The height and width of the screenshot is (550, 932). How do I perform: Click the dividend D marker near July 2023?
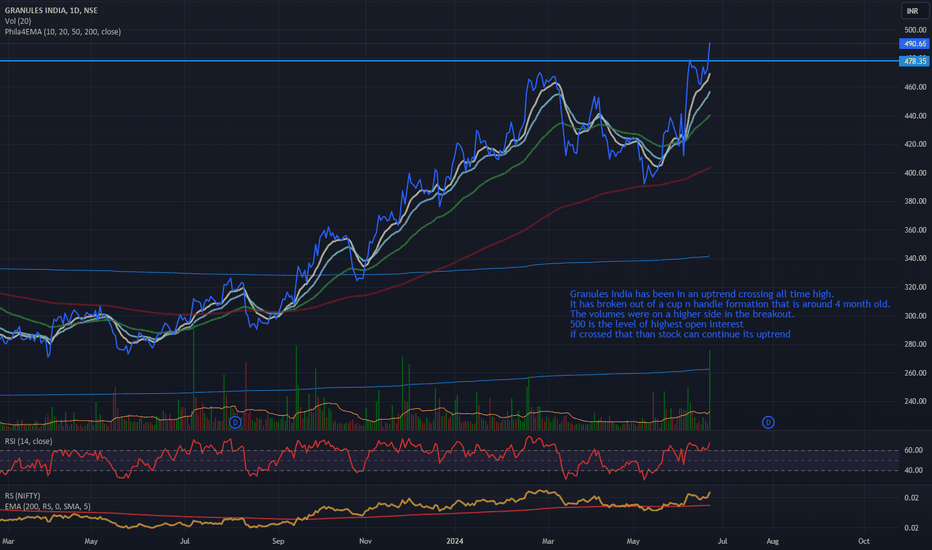[x=235, y=422]
